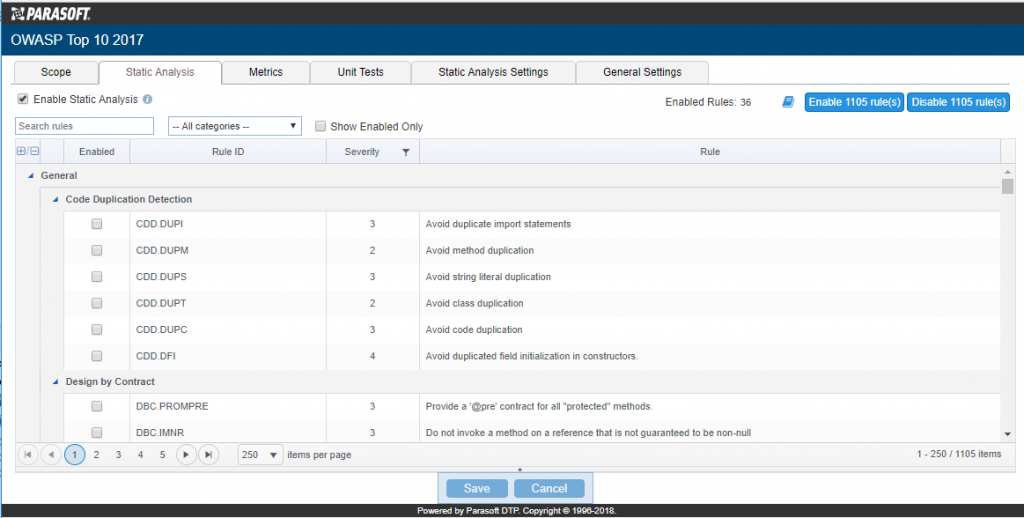Open the All categories dropdown
The image size is (1024, 518).
click(235, 126)
